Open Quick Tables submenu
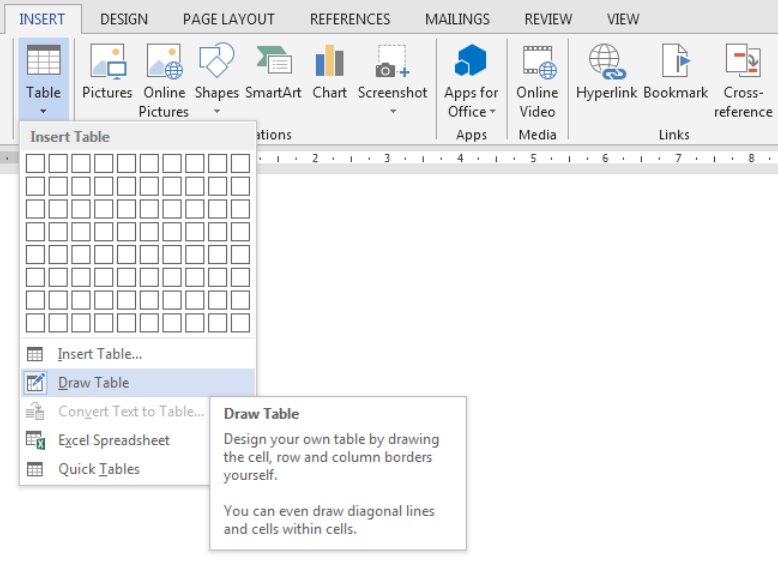The image size is (778, 569). point(98,469)
